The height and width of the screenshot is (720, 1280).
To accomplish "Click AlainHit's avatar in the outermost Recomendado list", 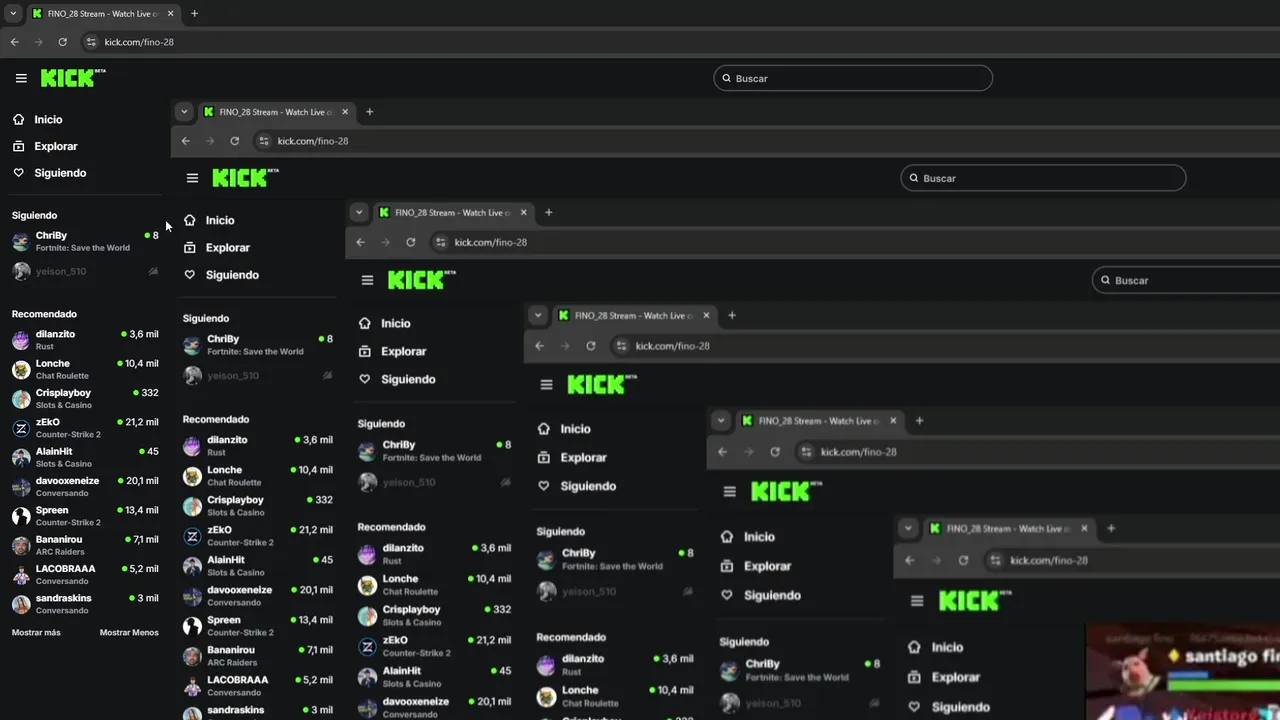I will click(x=21, y=457).
